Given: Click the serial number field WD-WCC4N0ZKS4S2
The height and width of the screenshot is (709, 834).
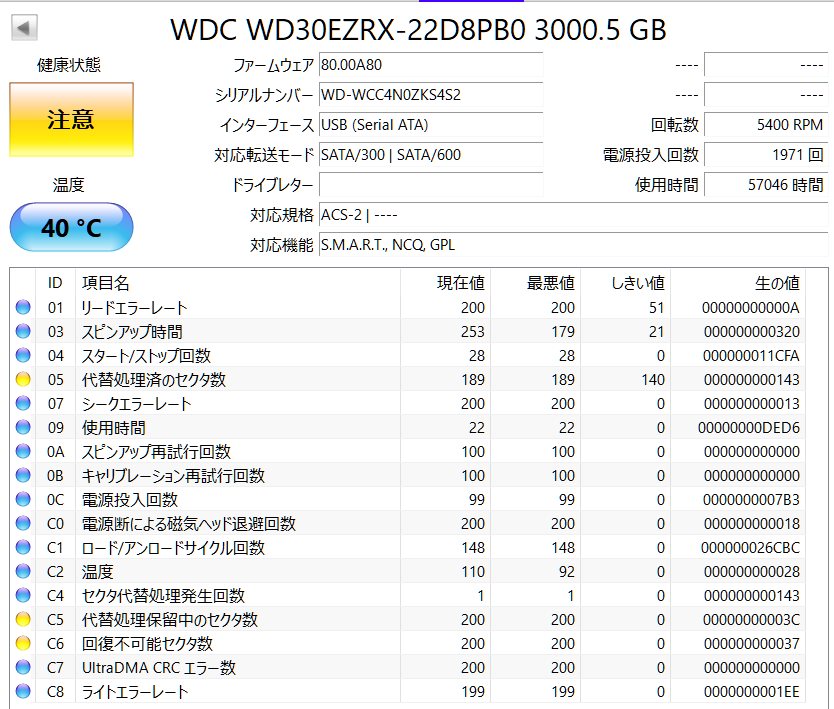Looking at the screenshot, I should [431, 95].
